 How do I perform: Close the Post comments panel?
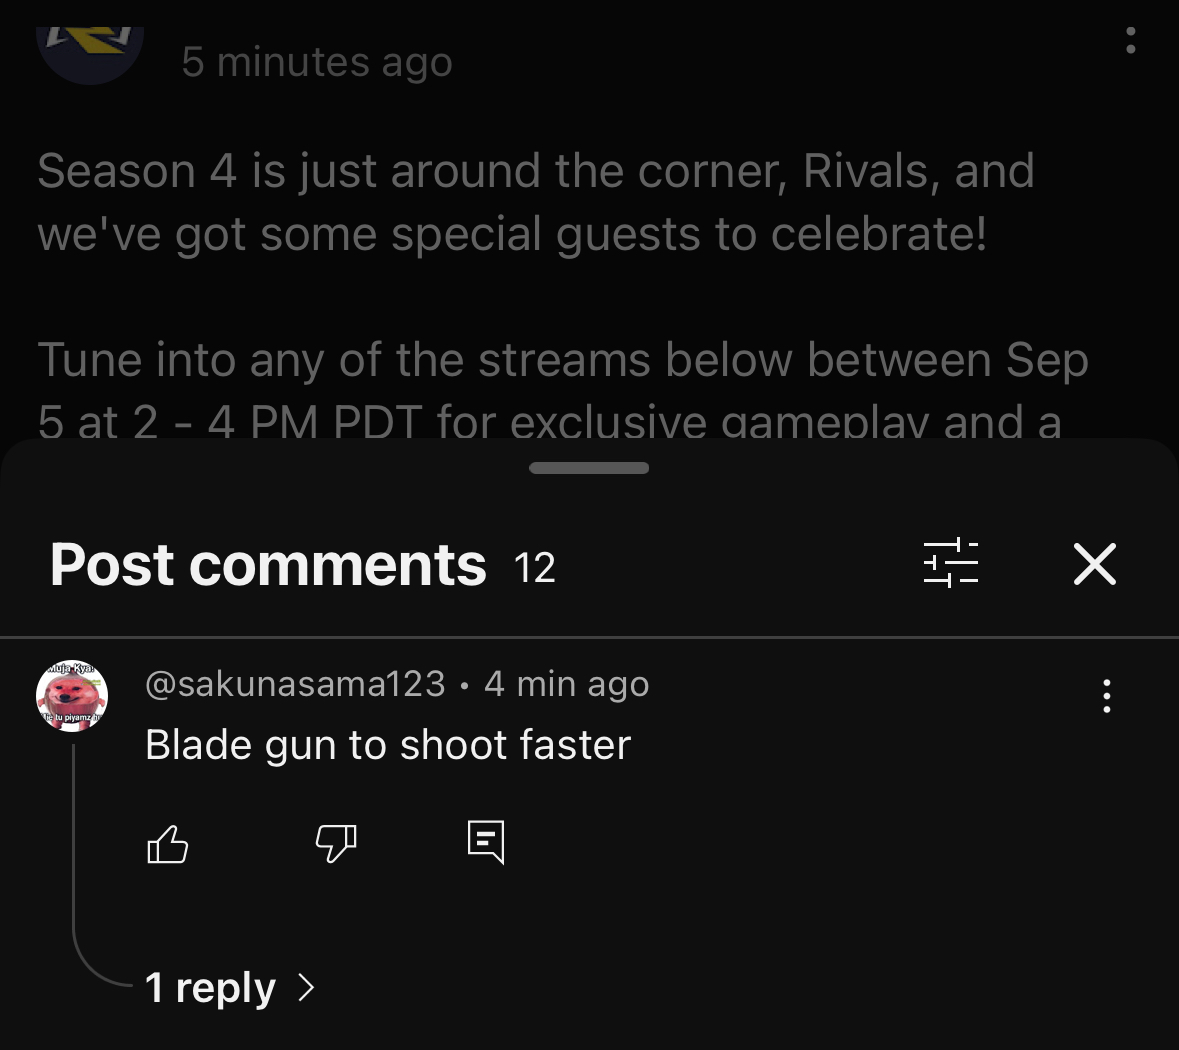tap(1095, 563)
